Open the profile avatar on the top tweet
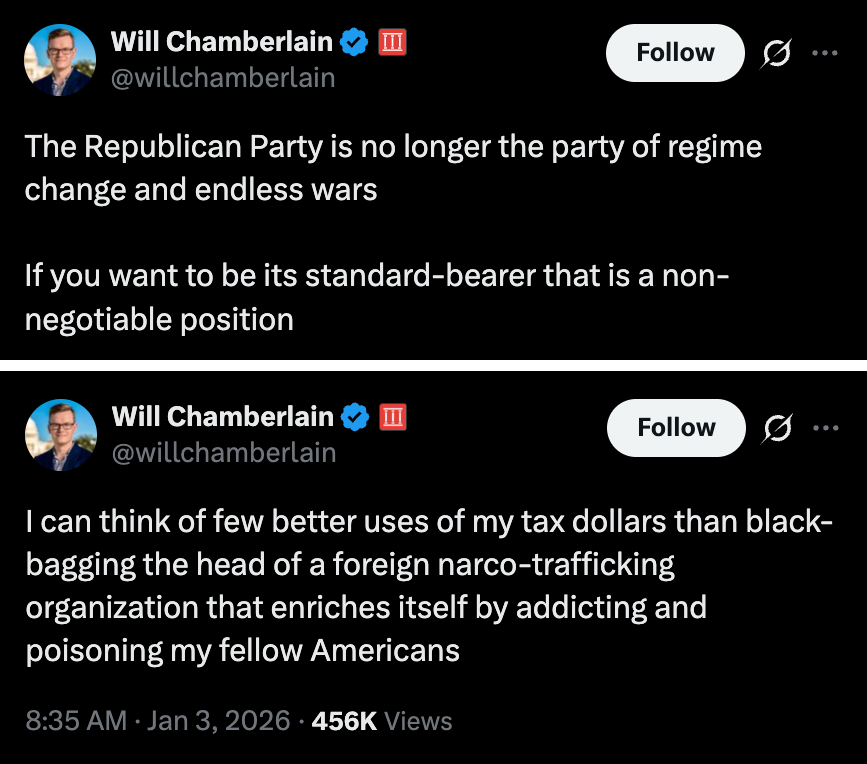This screenshot has width=867, height=764. coord(59,59)
